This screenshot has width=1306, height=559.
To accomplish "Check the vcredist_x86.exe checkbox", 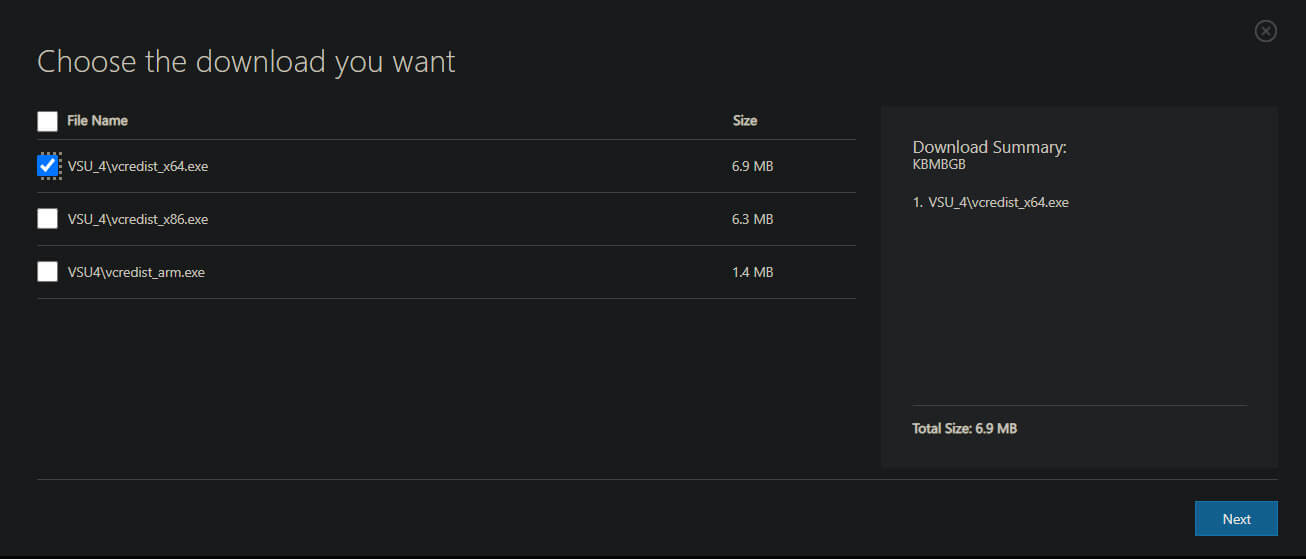I will click(47, 219).
